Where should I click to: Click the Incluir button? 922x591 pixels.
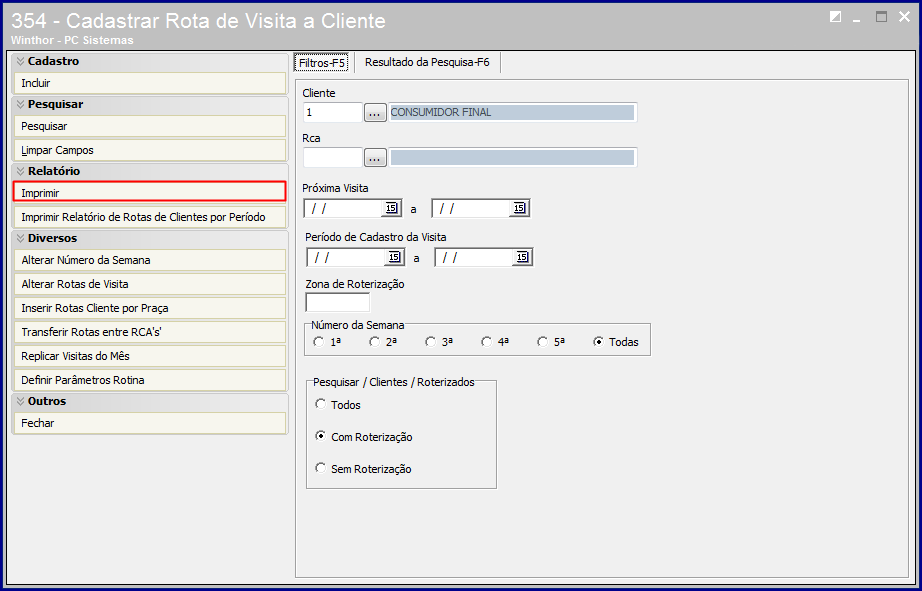(149, 83)
